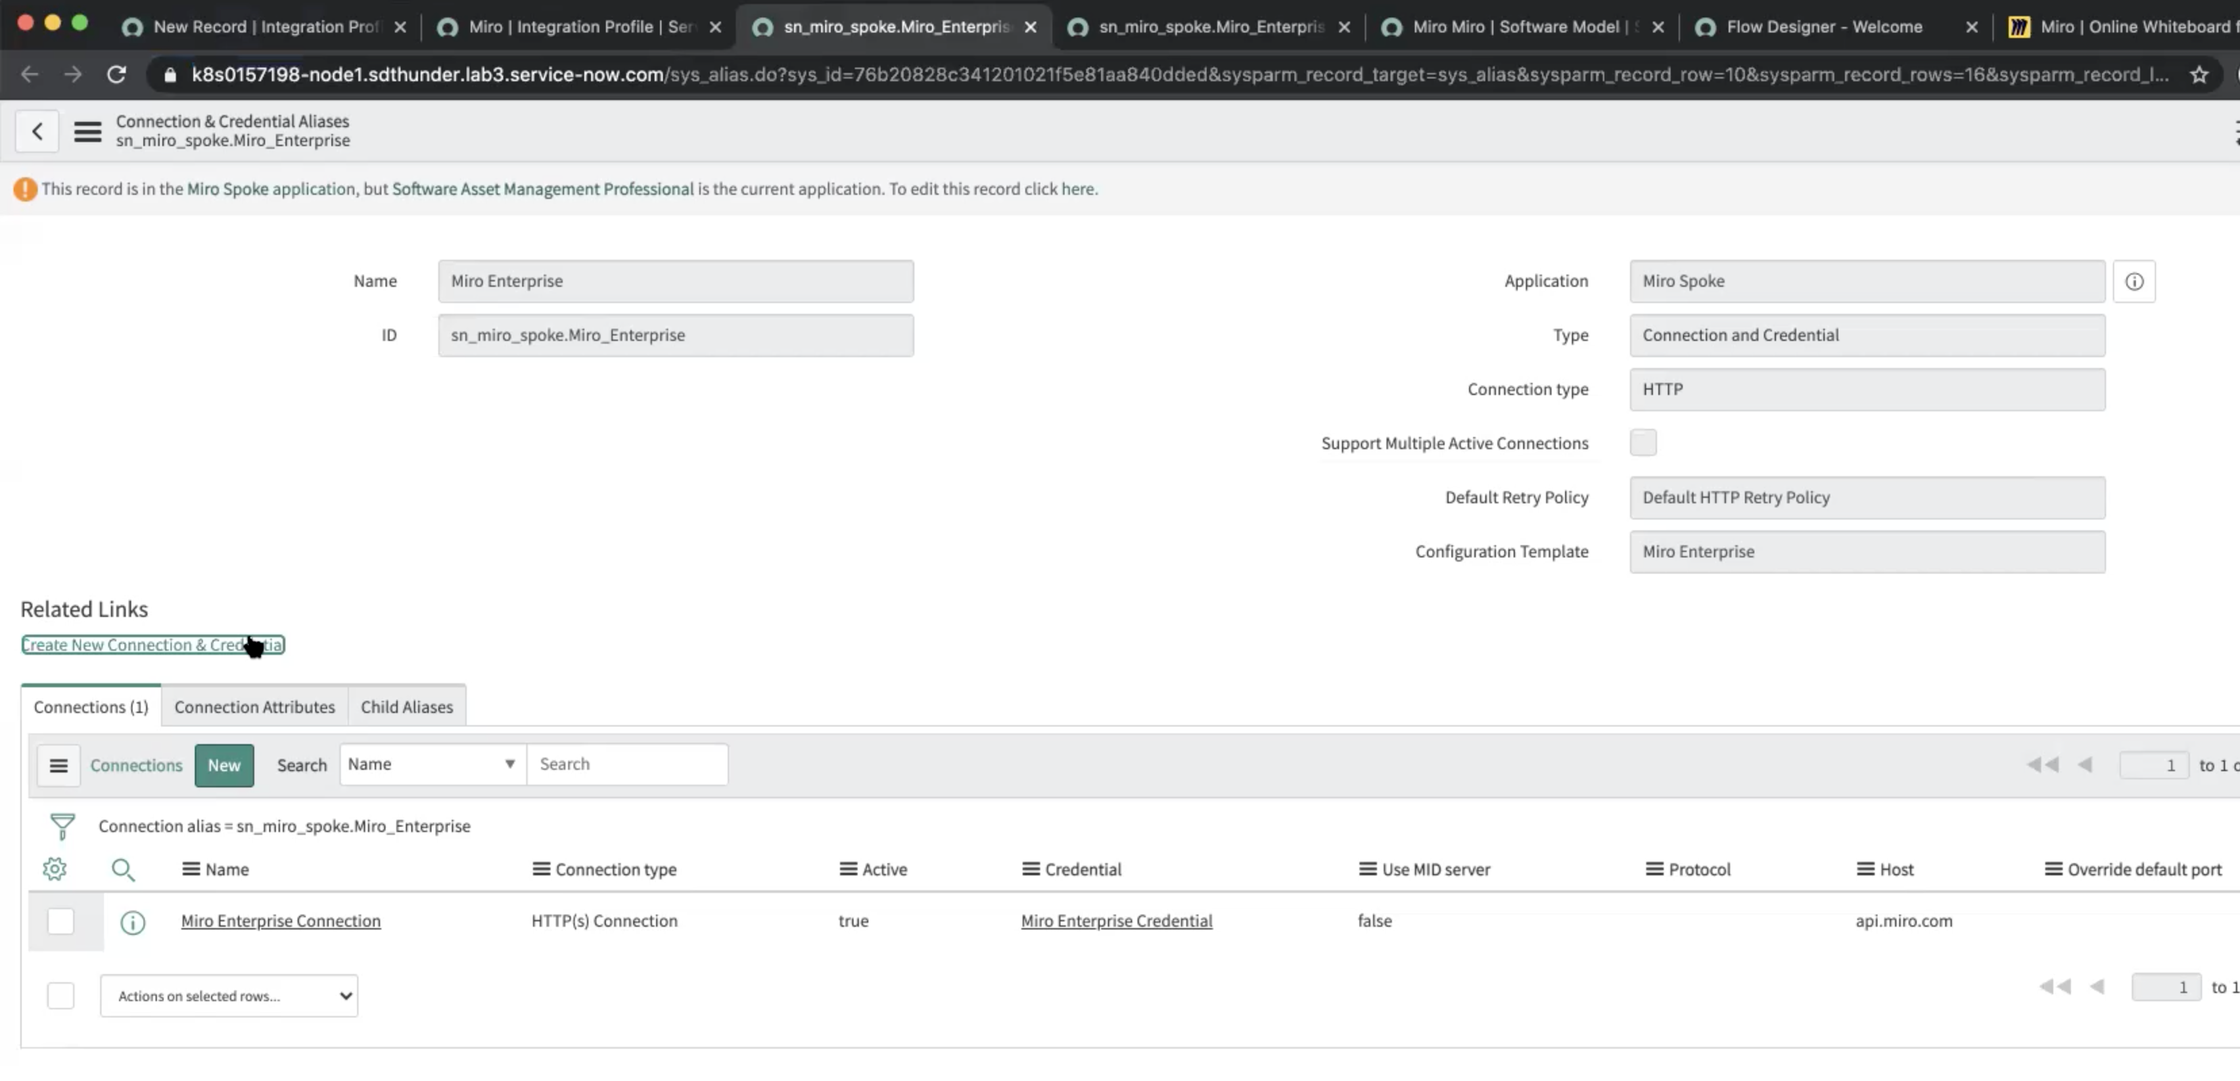Viewport: 2240px width, 1081px height.
Task: Click bottom pagination page number box
Action: (x=2166, y=987)
